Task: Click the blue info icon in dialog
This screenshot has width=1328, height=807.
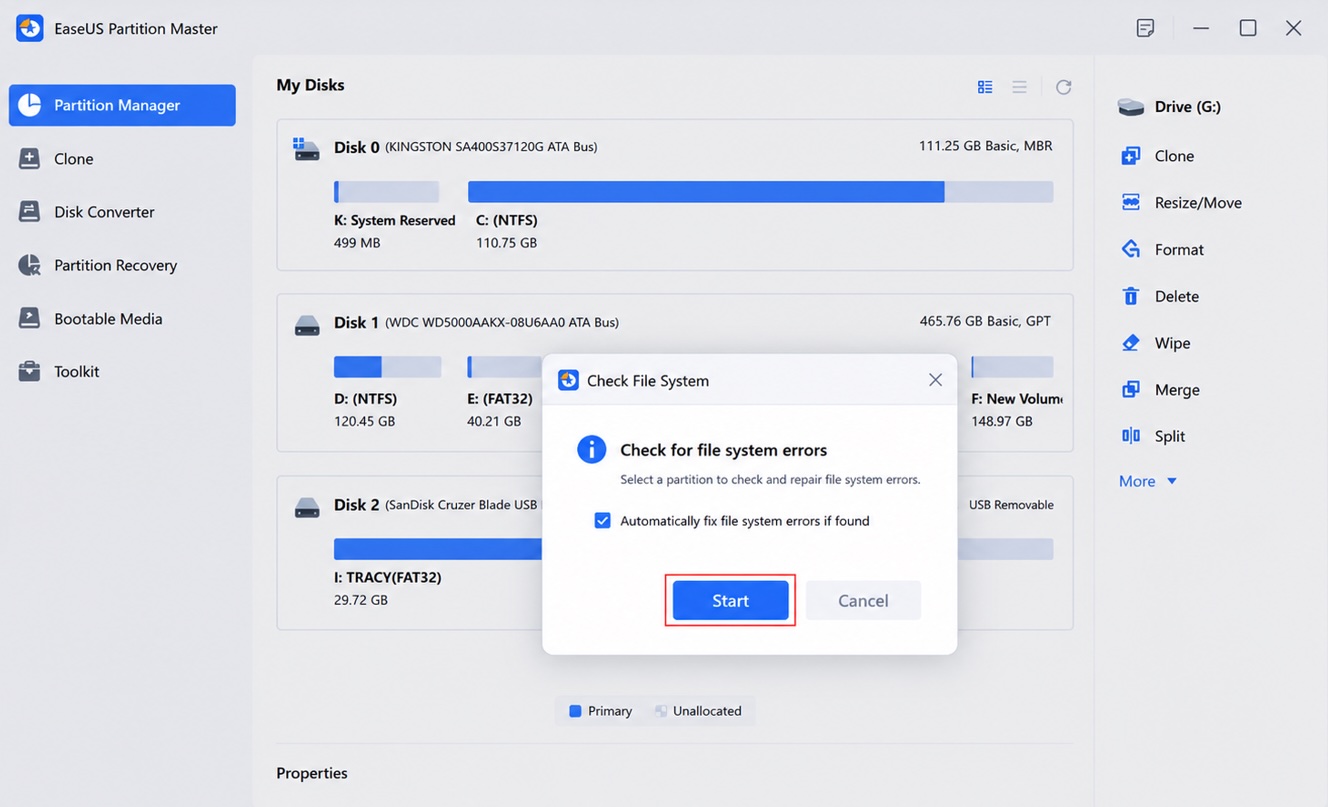Action: coord(592,450)
